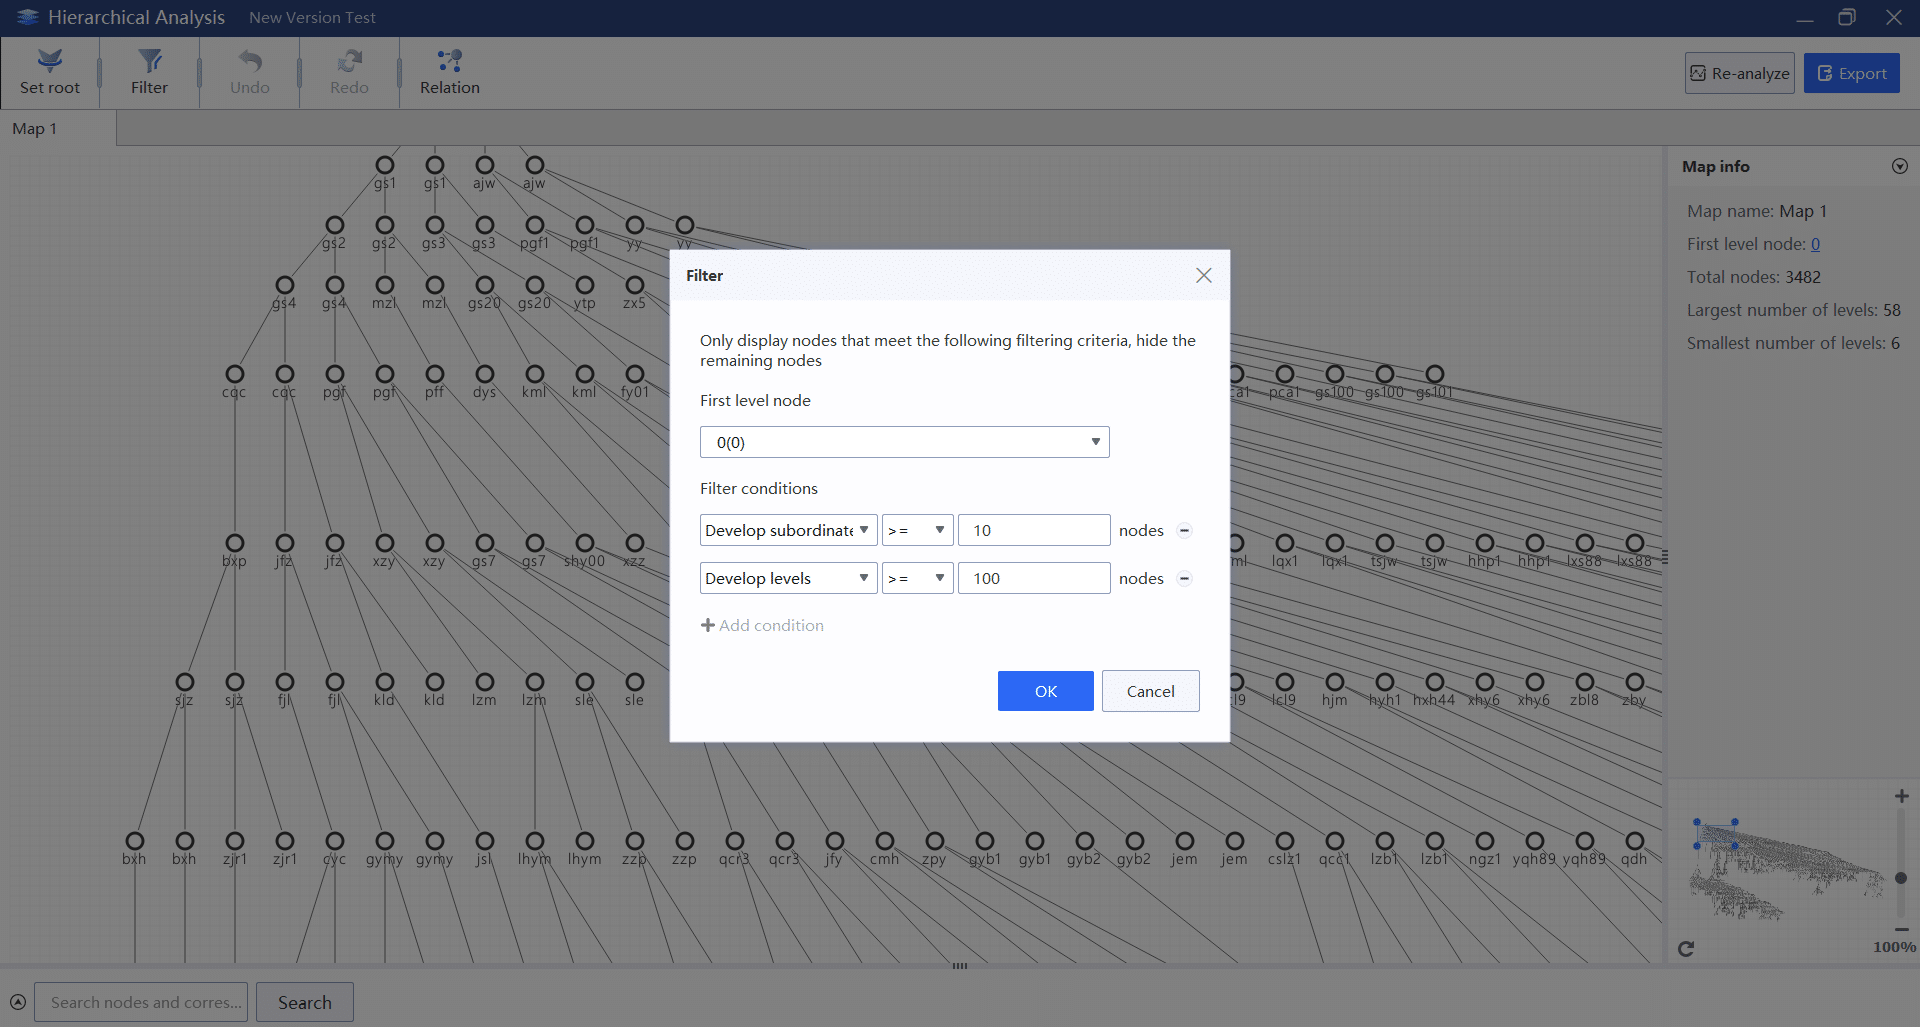Click the minimap overview thumbnail
This screenshot has height=1027, width=1920.
pos(1785,868)
